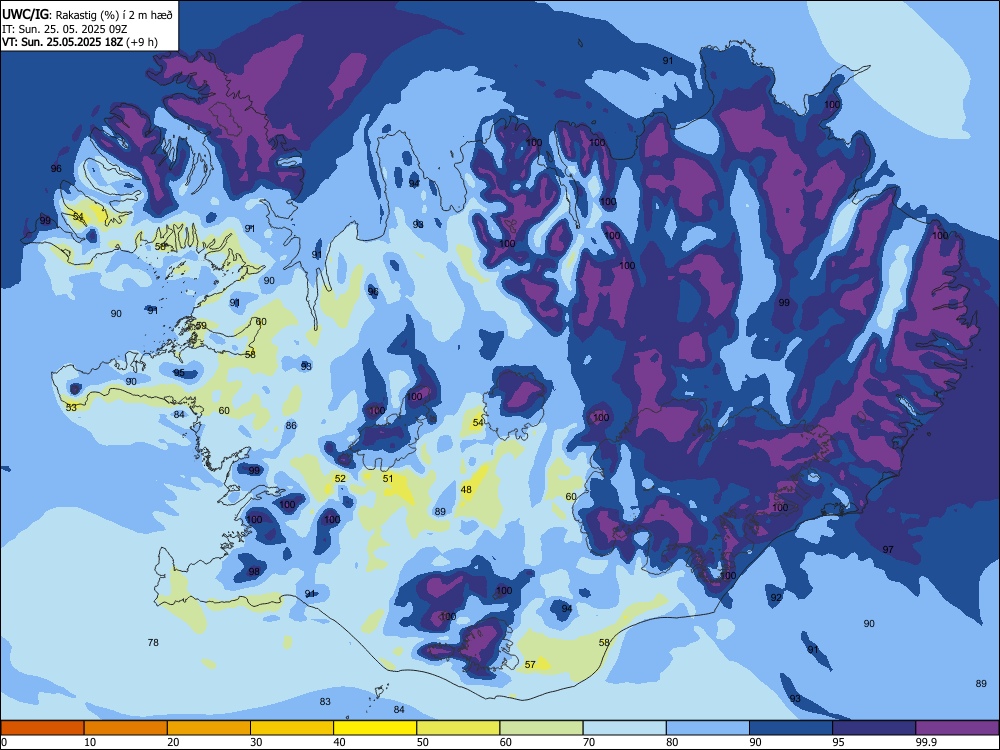1000x750 pixels.
Task: Click the value '92' off the southeast coast
Action: (776, 598)
